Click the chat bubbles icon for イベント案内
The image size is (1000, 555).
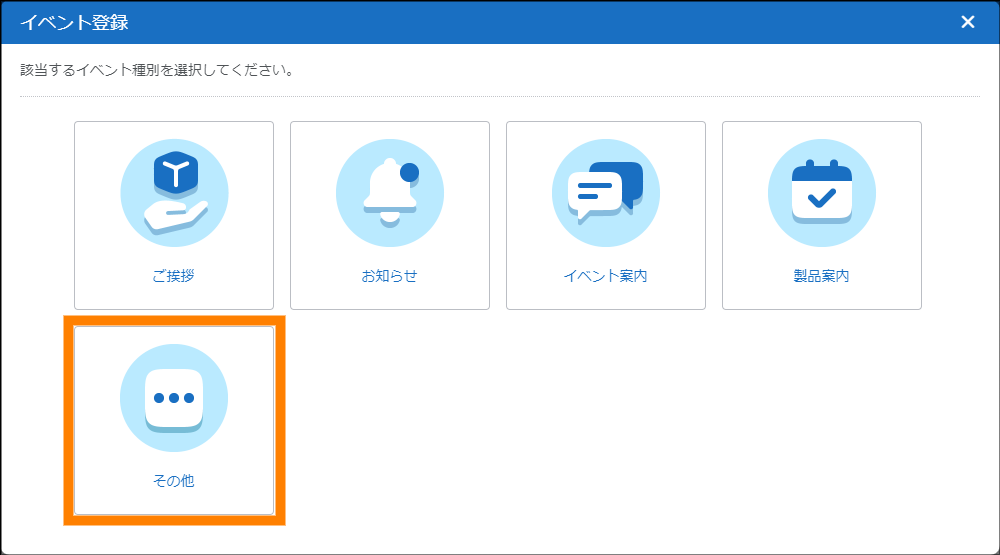click(605, 193)
